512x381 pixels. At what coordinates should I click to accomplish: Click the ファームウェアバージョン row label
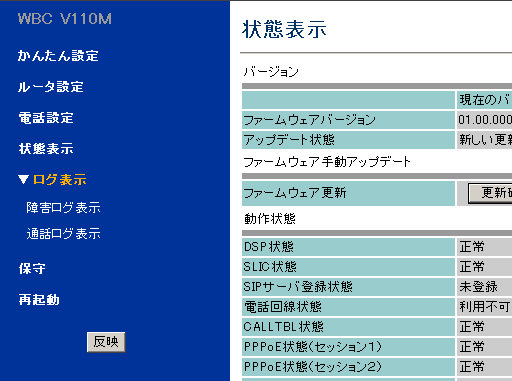(x=310, y=120)
